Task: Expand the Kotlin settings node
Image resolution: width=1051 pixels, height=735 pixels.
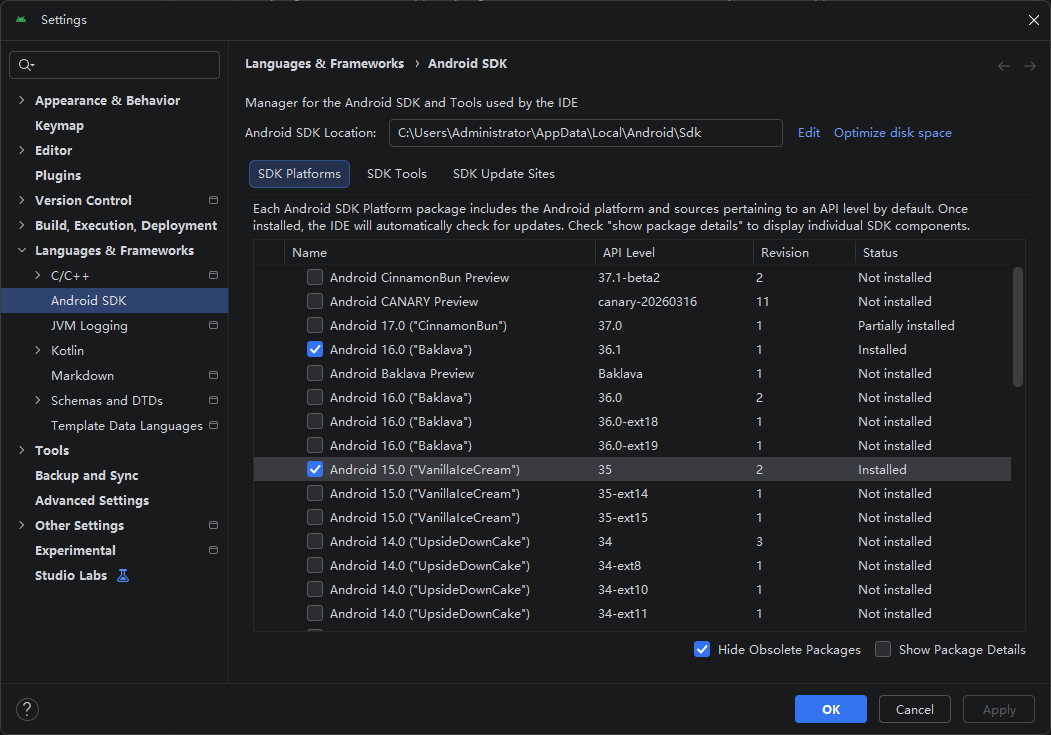Action: click(x=38, y=350)
